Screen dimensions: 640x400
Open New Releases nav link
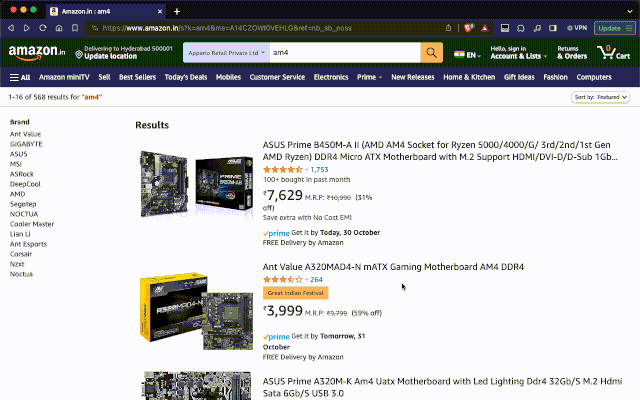tap(413, 77)
